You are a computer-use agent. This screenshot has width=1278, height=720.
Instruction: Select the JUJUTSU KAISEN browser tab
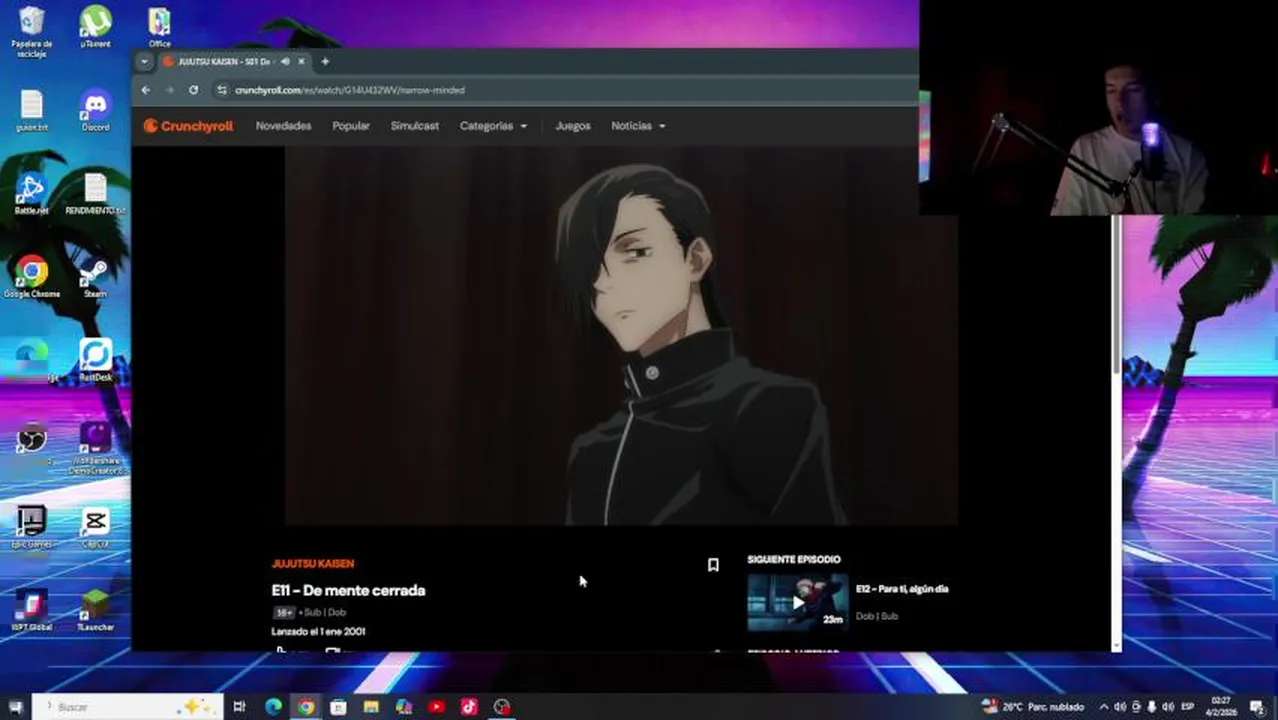(x=223, y=61)
